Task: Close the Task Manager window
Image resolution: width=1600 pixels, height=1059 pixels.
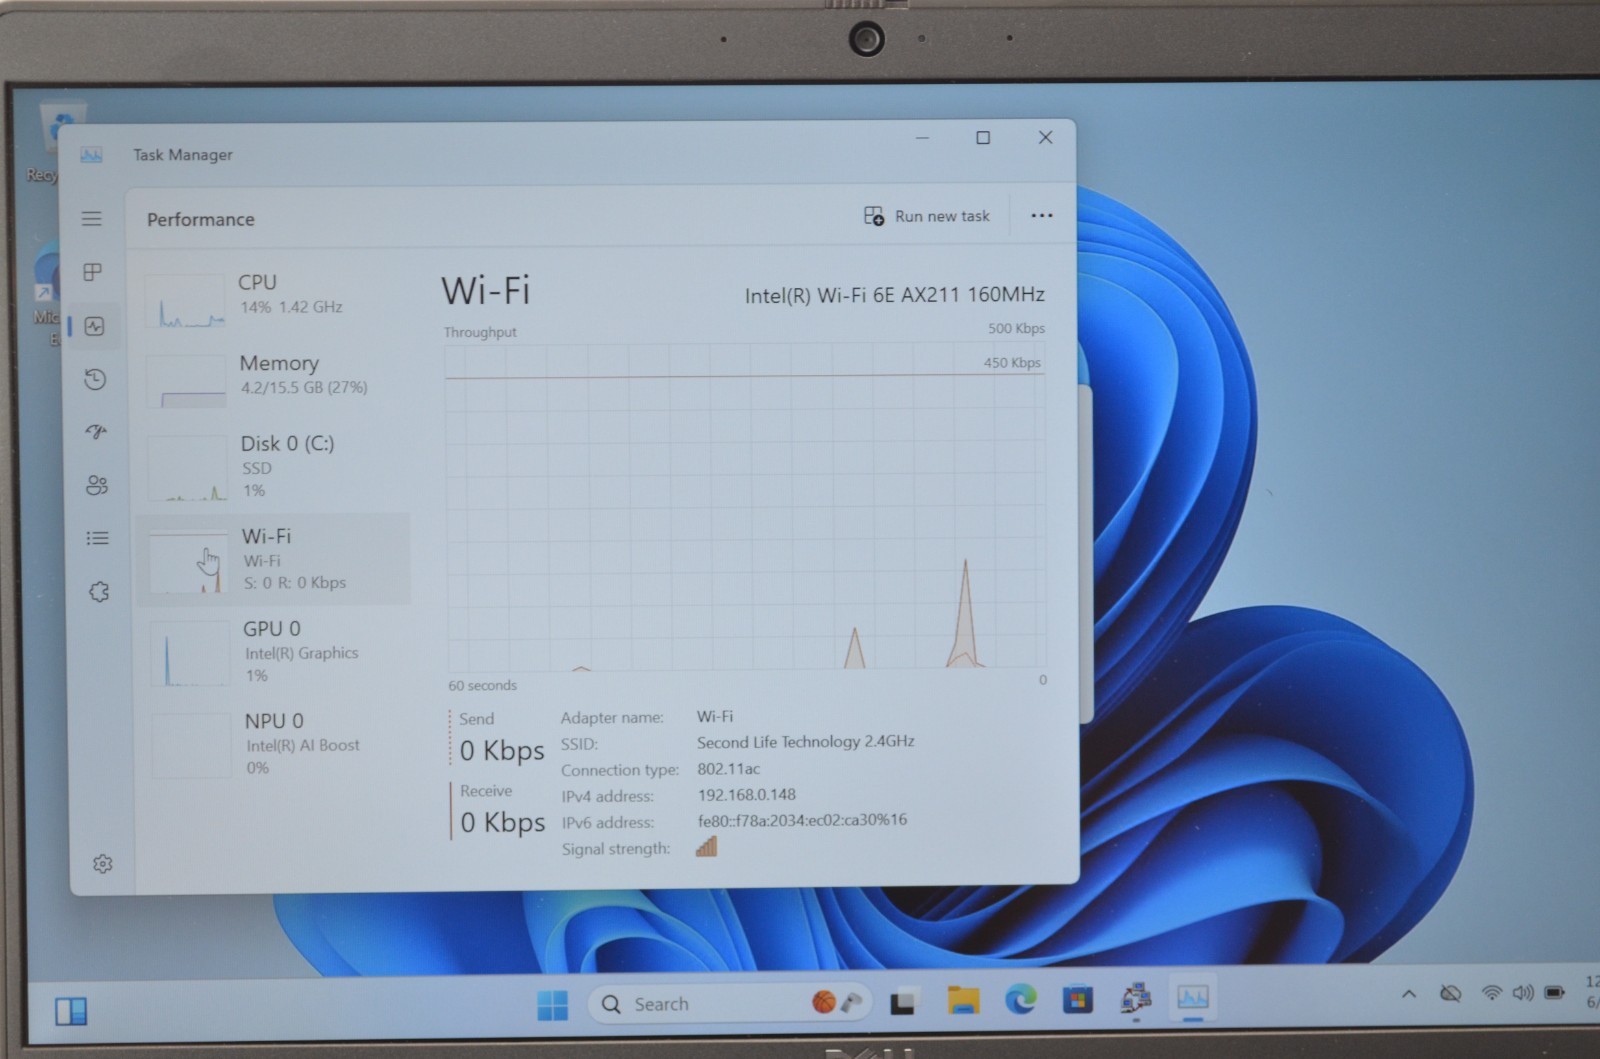Action: click(x=1045, y=137)
